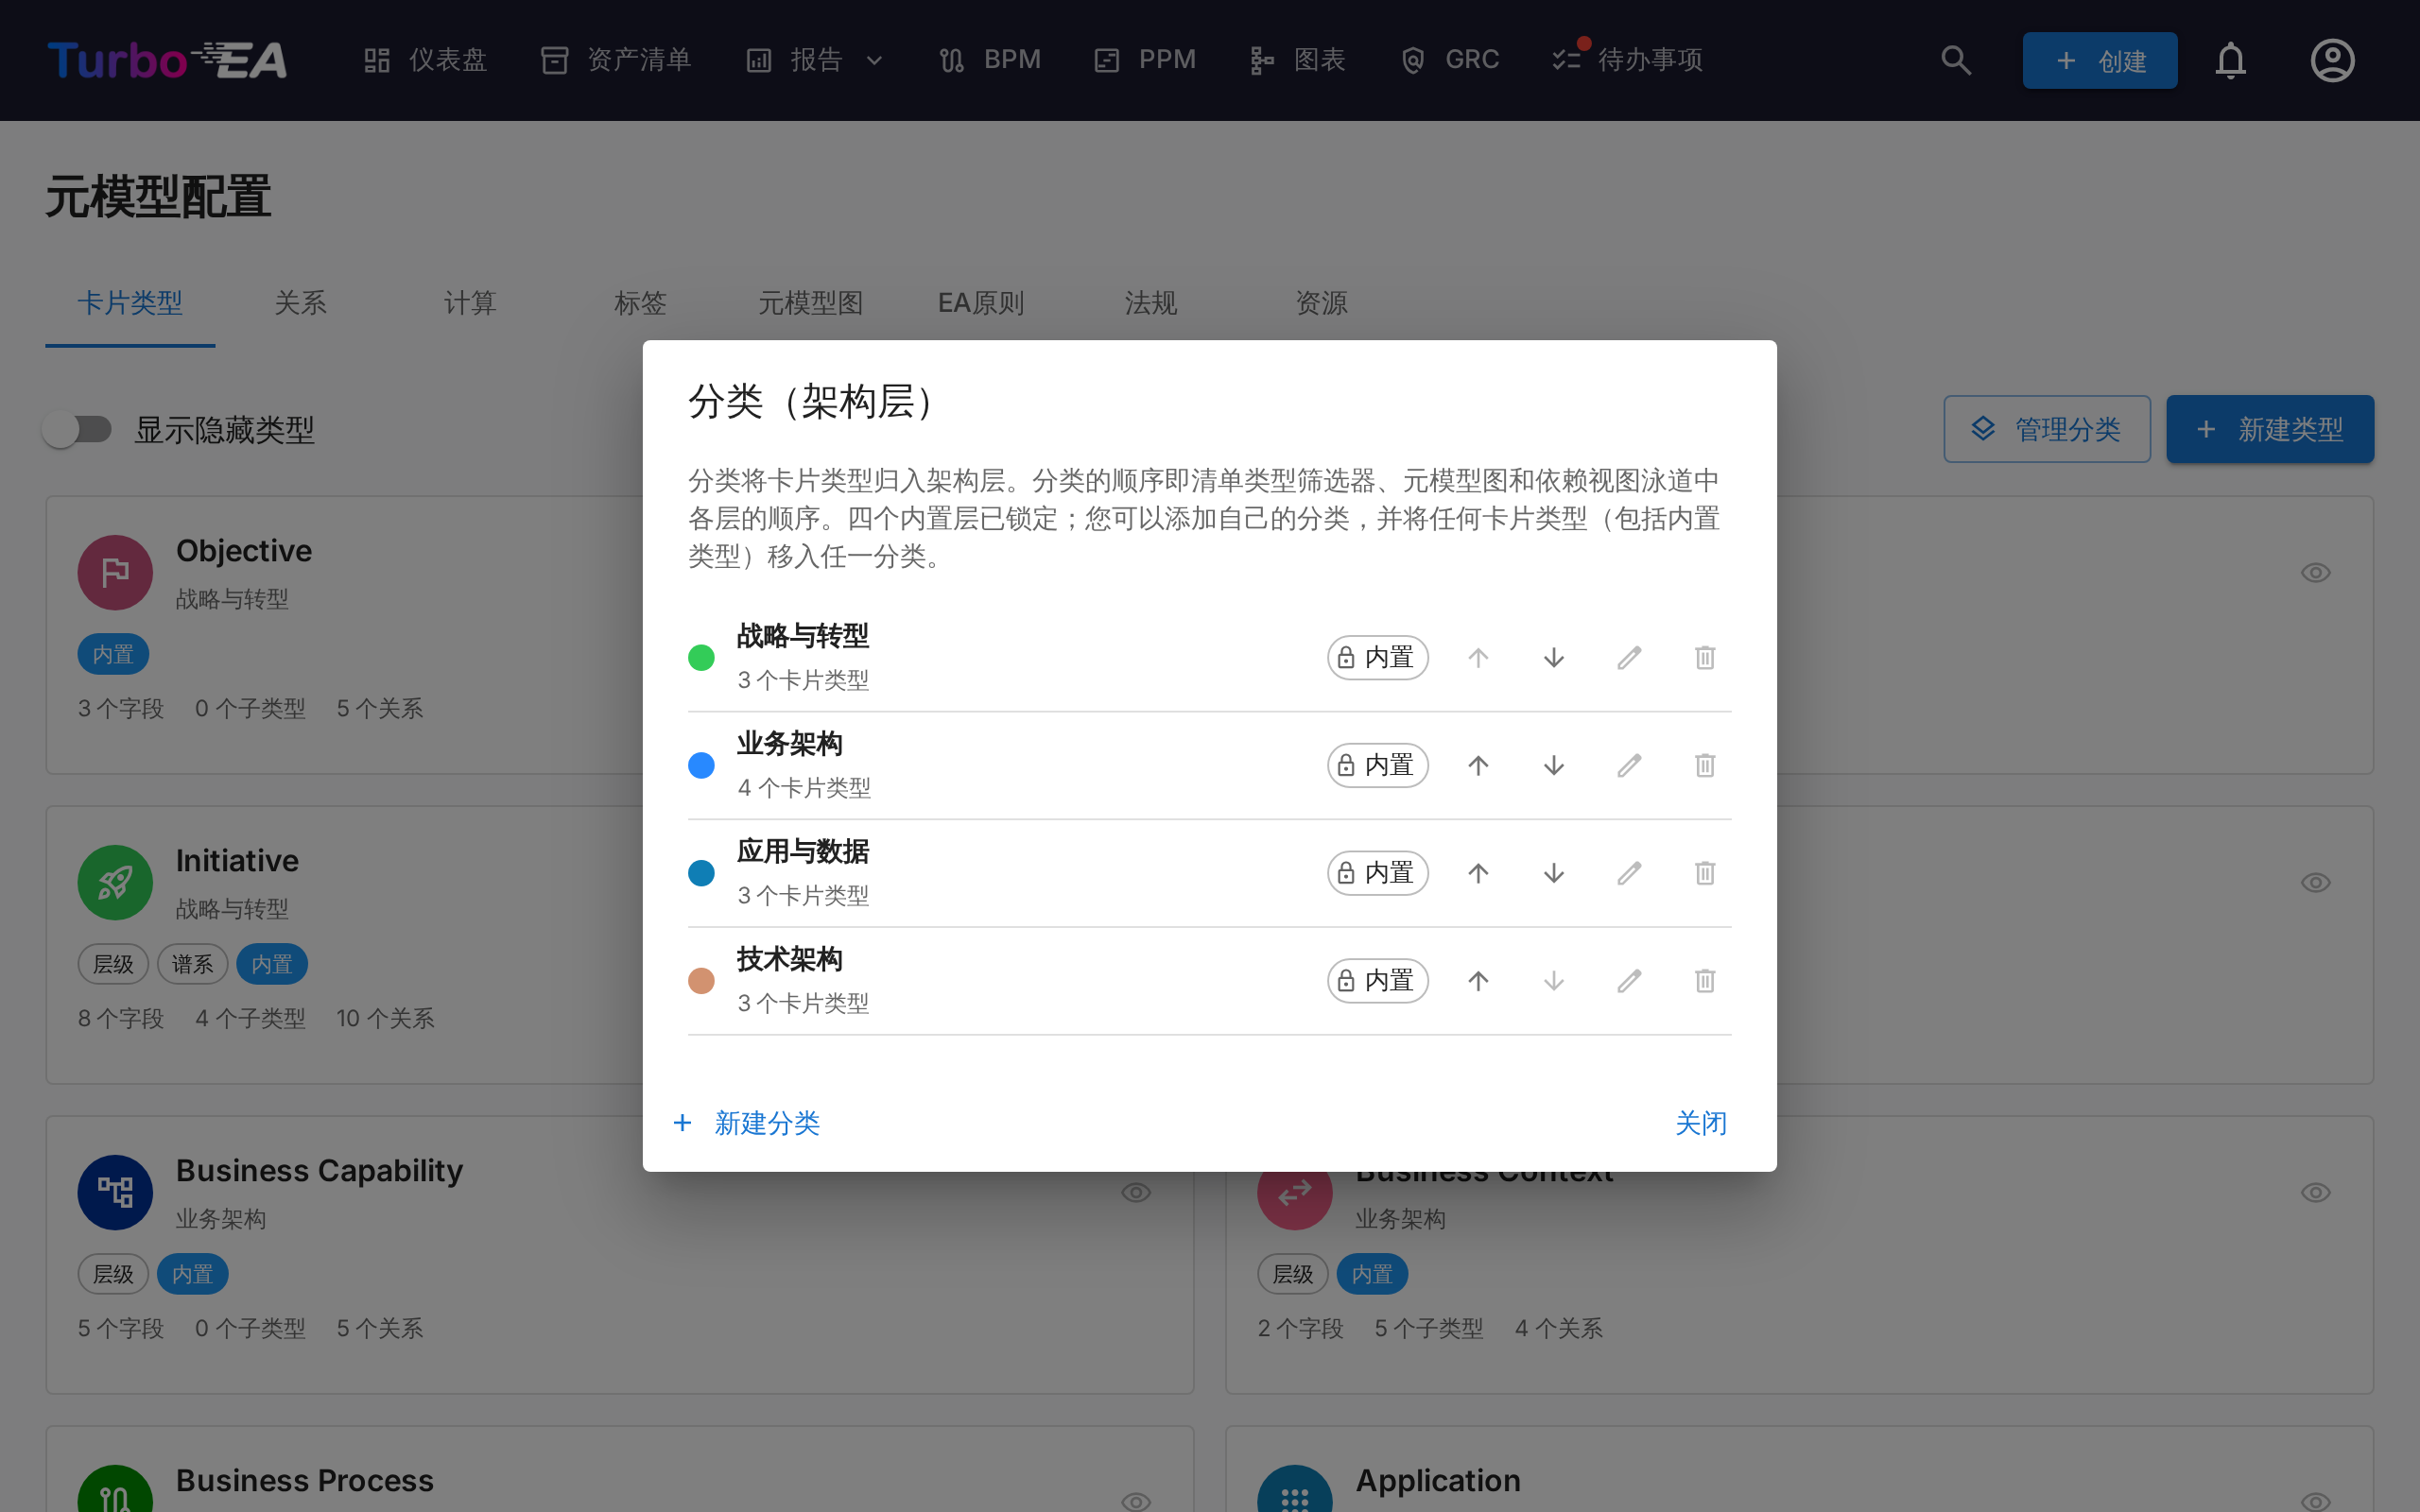
Task: Expand the 报告 dropdown menu
Action: tap(816, 60)
